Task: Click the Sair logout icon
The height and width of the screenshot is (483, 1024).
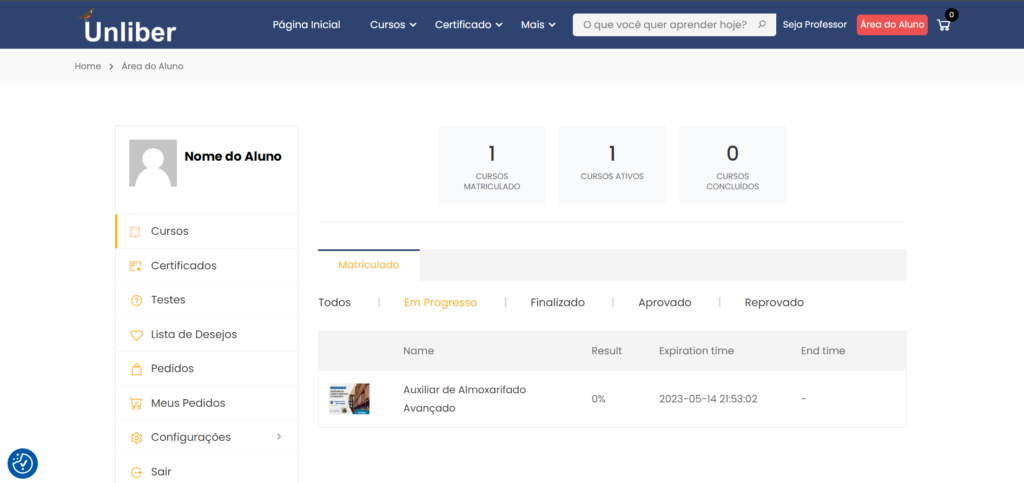Action: (136, 472)
